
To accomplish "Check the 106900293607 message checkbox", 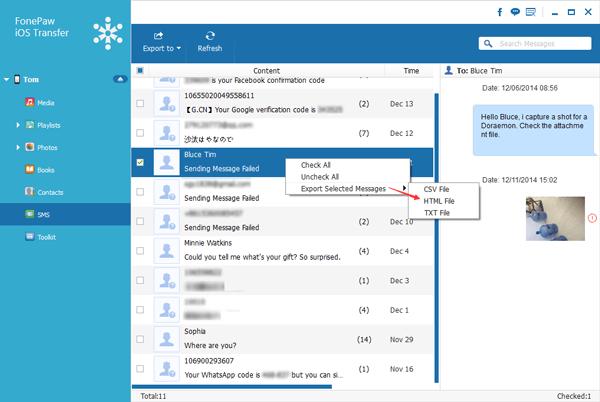I will coord(140,368).
